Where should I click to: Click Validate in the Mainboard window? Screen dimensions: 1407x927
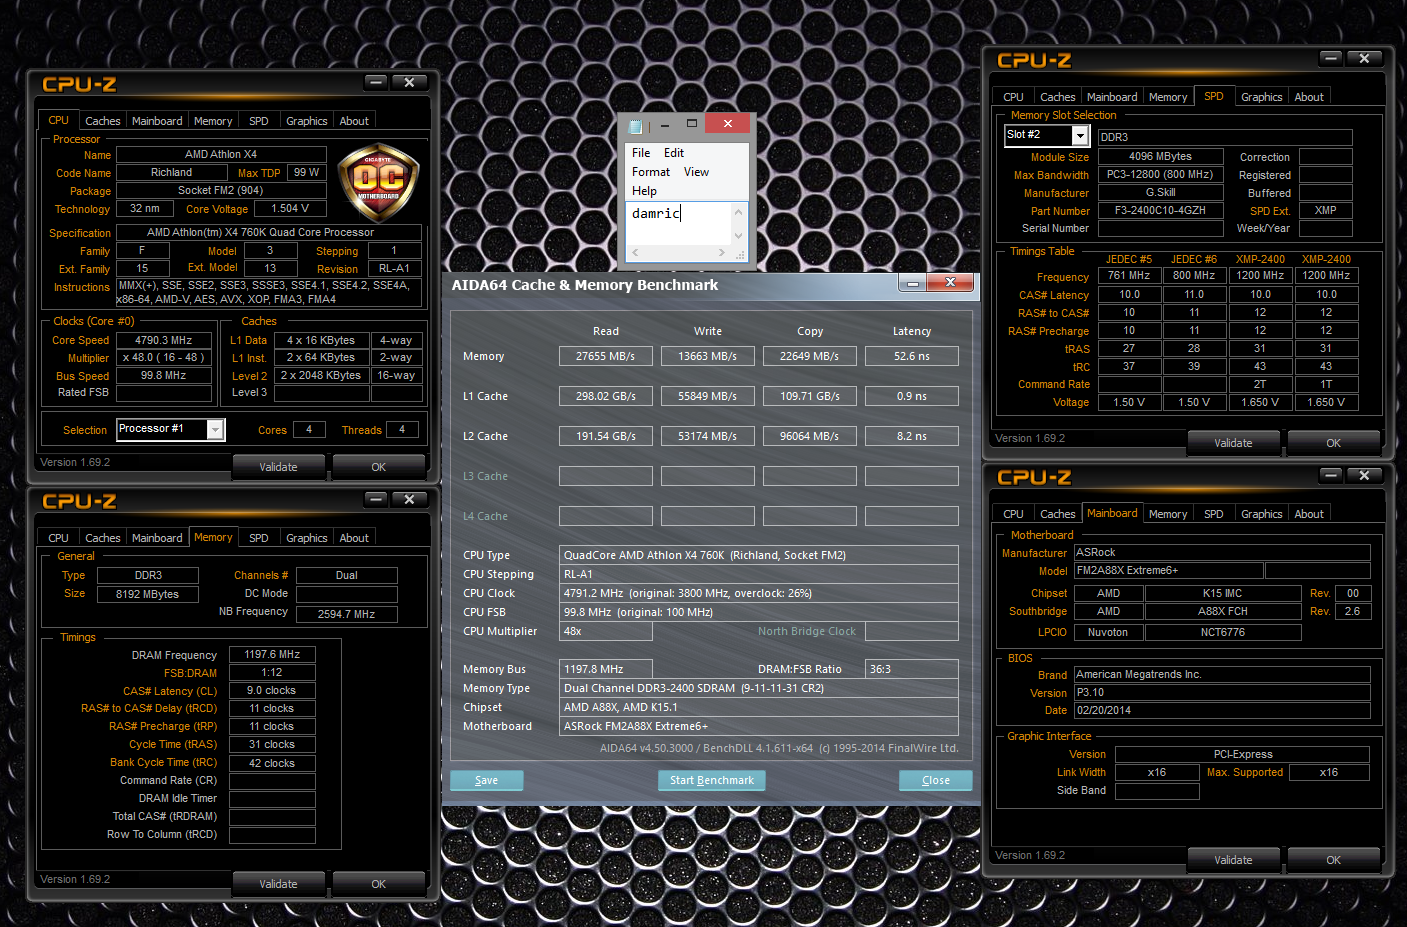pyautogui.click(x=1233, y=860)
